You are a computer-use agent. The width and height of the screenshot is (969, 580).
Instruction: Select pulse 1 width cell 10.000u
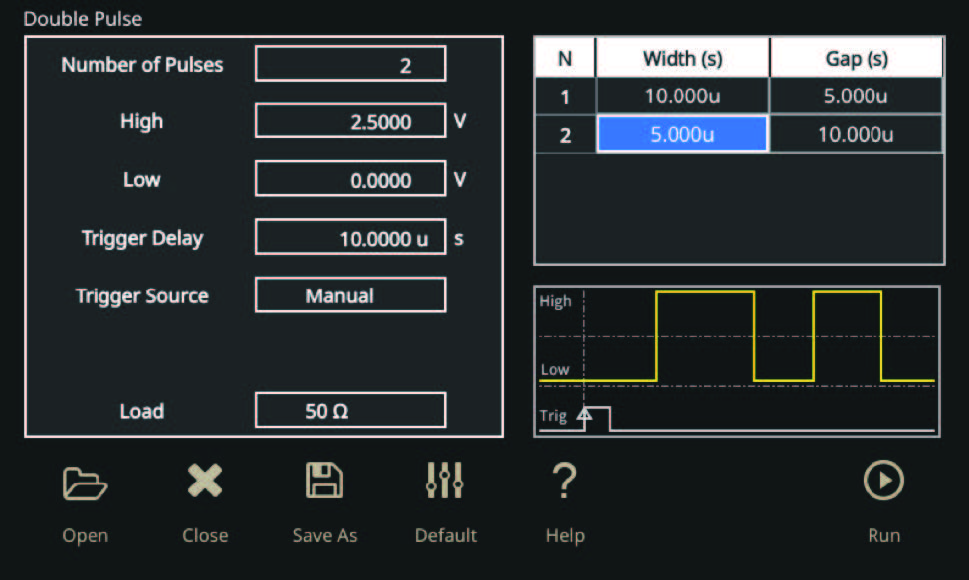tap(682, 96)
